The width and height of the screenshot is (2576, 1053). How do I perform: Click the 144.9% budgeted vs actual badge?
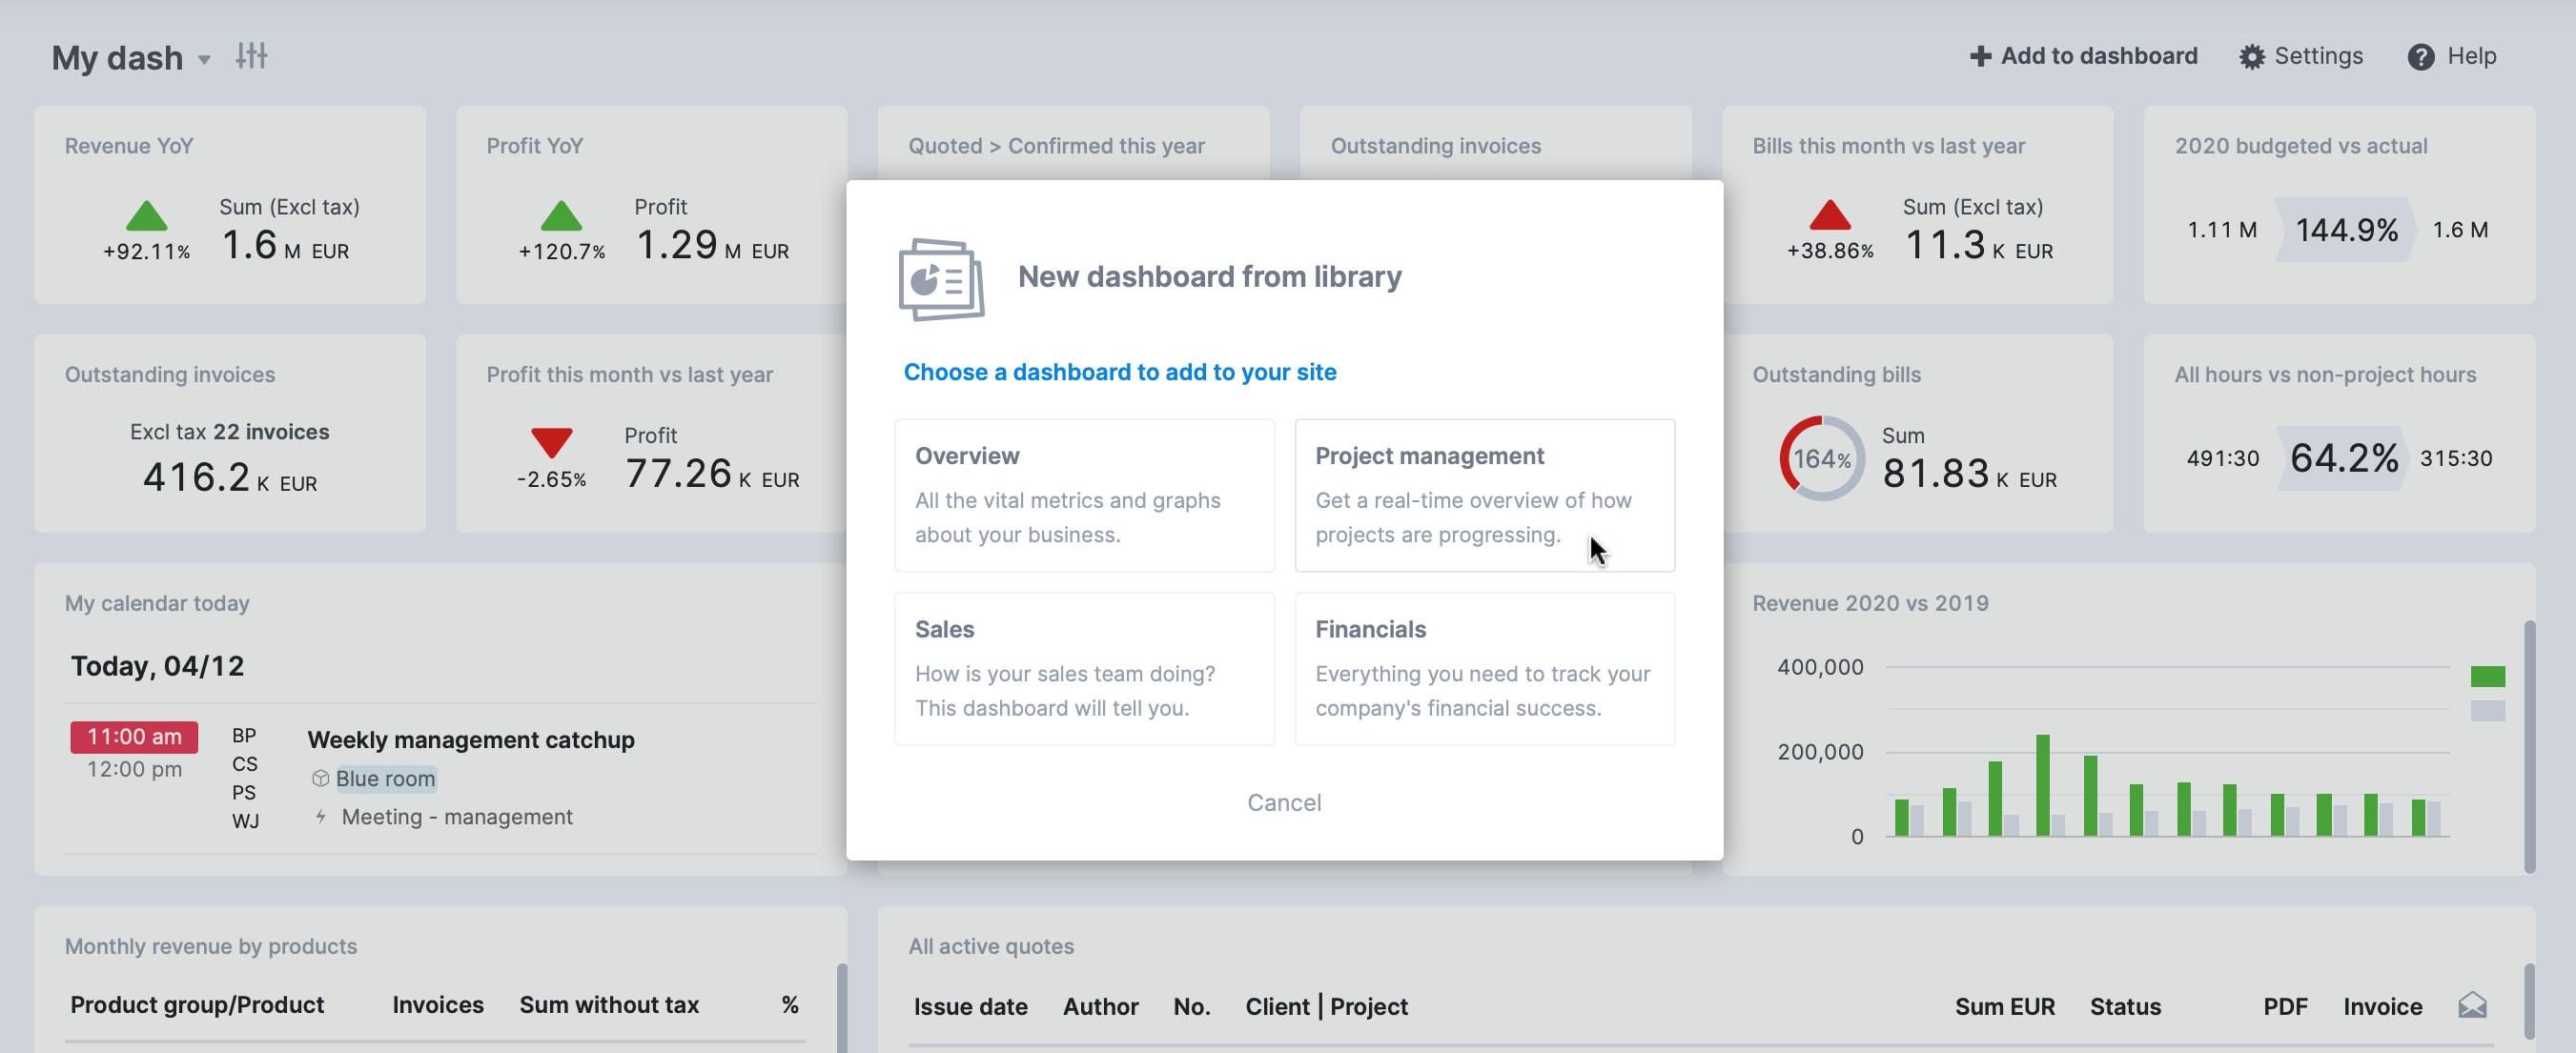point(2346,230)
